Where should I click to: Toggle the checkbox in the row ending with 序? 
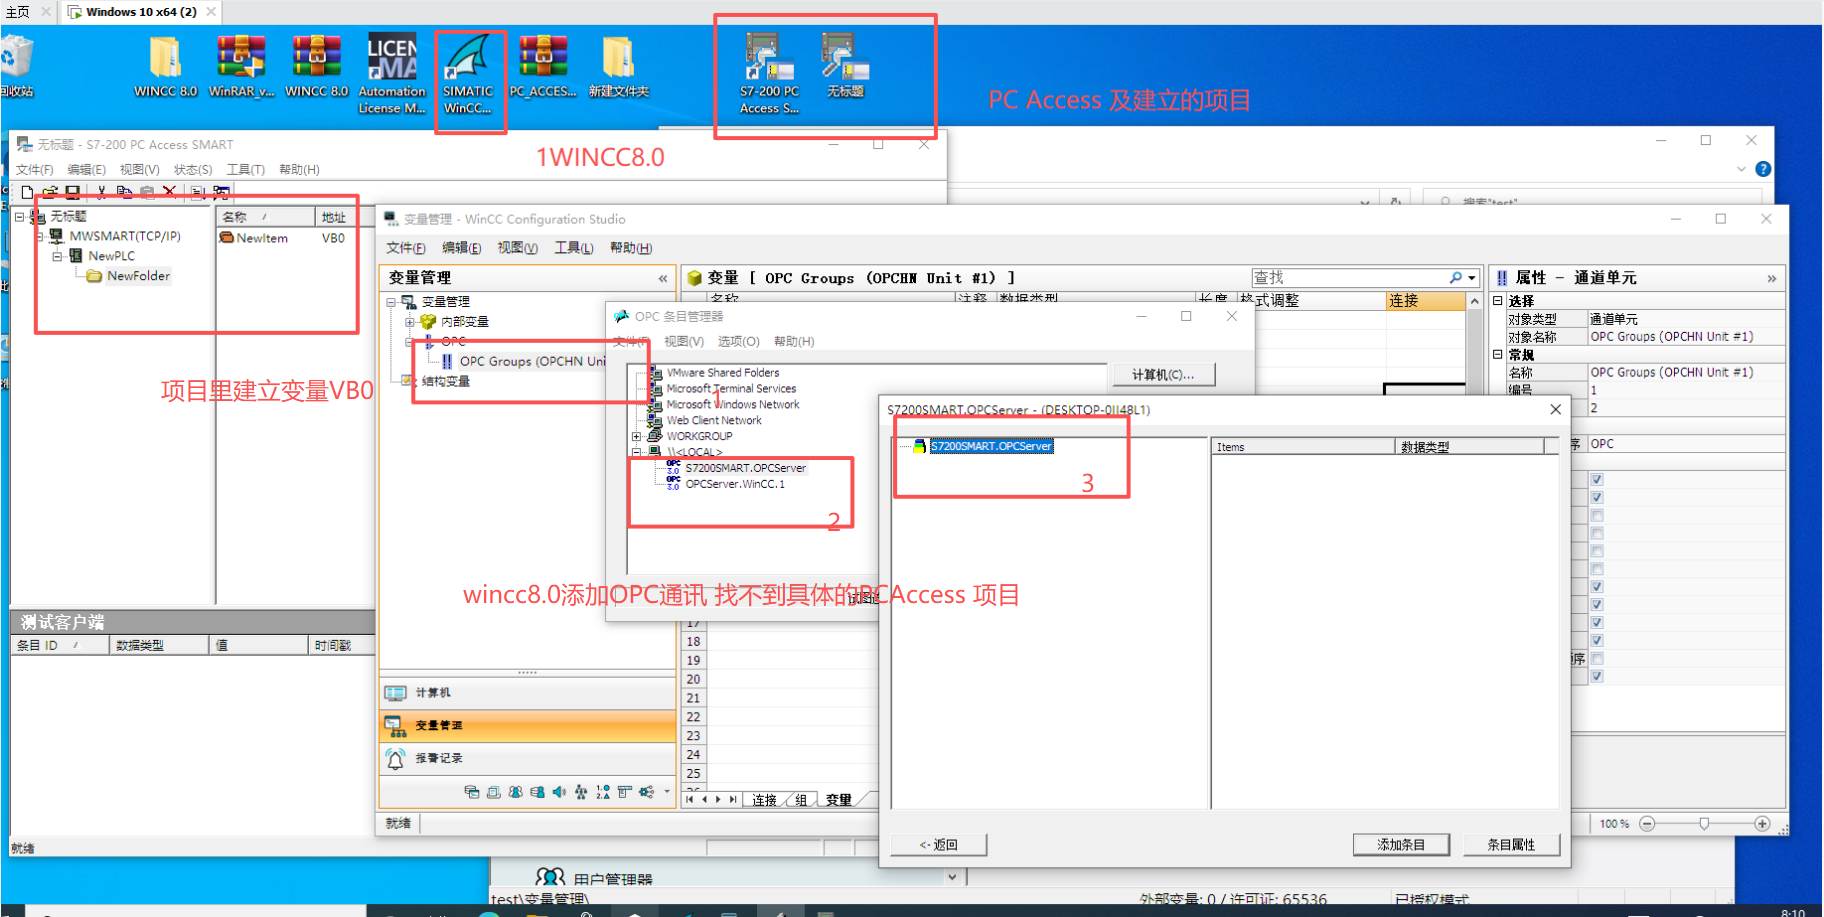click(1597, 658)
